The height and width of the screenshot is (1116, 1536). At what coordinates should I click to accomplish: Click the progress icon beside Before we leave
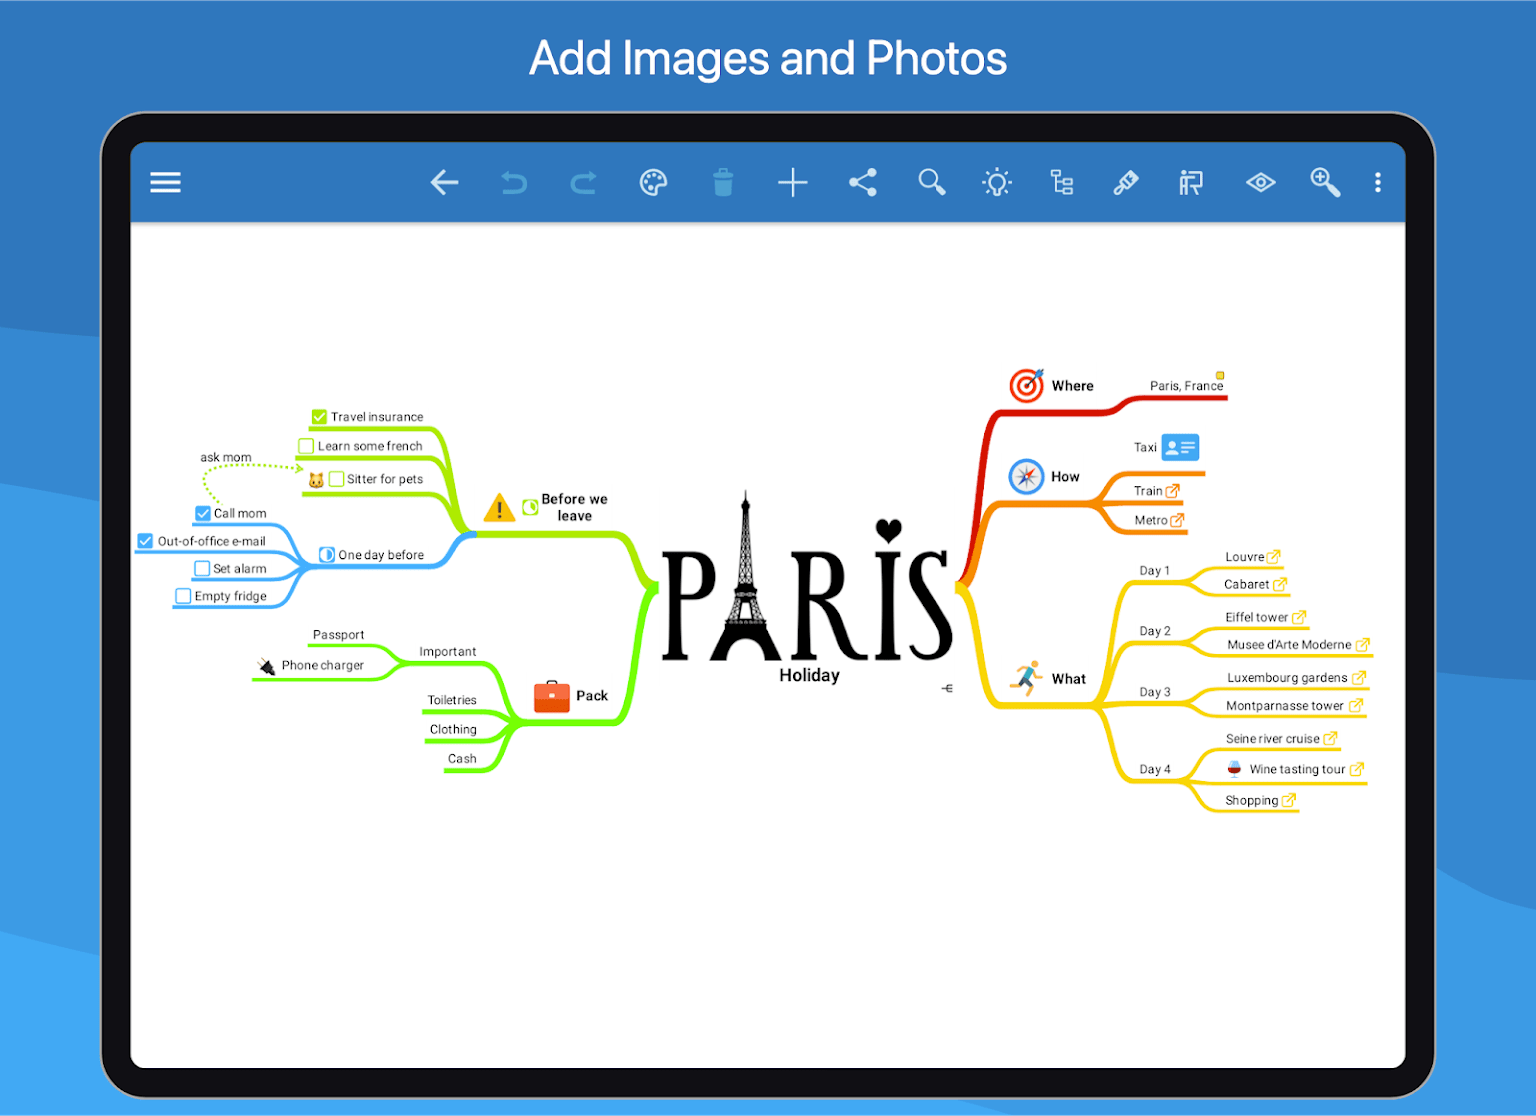pyautogui.click(x=530, y=507)
